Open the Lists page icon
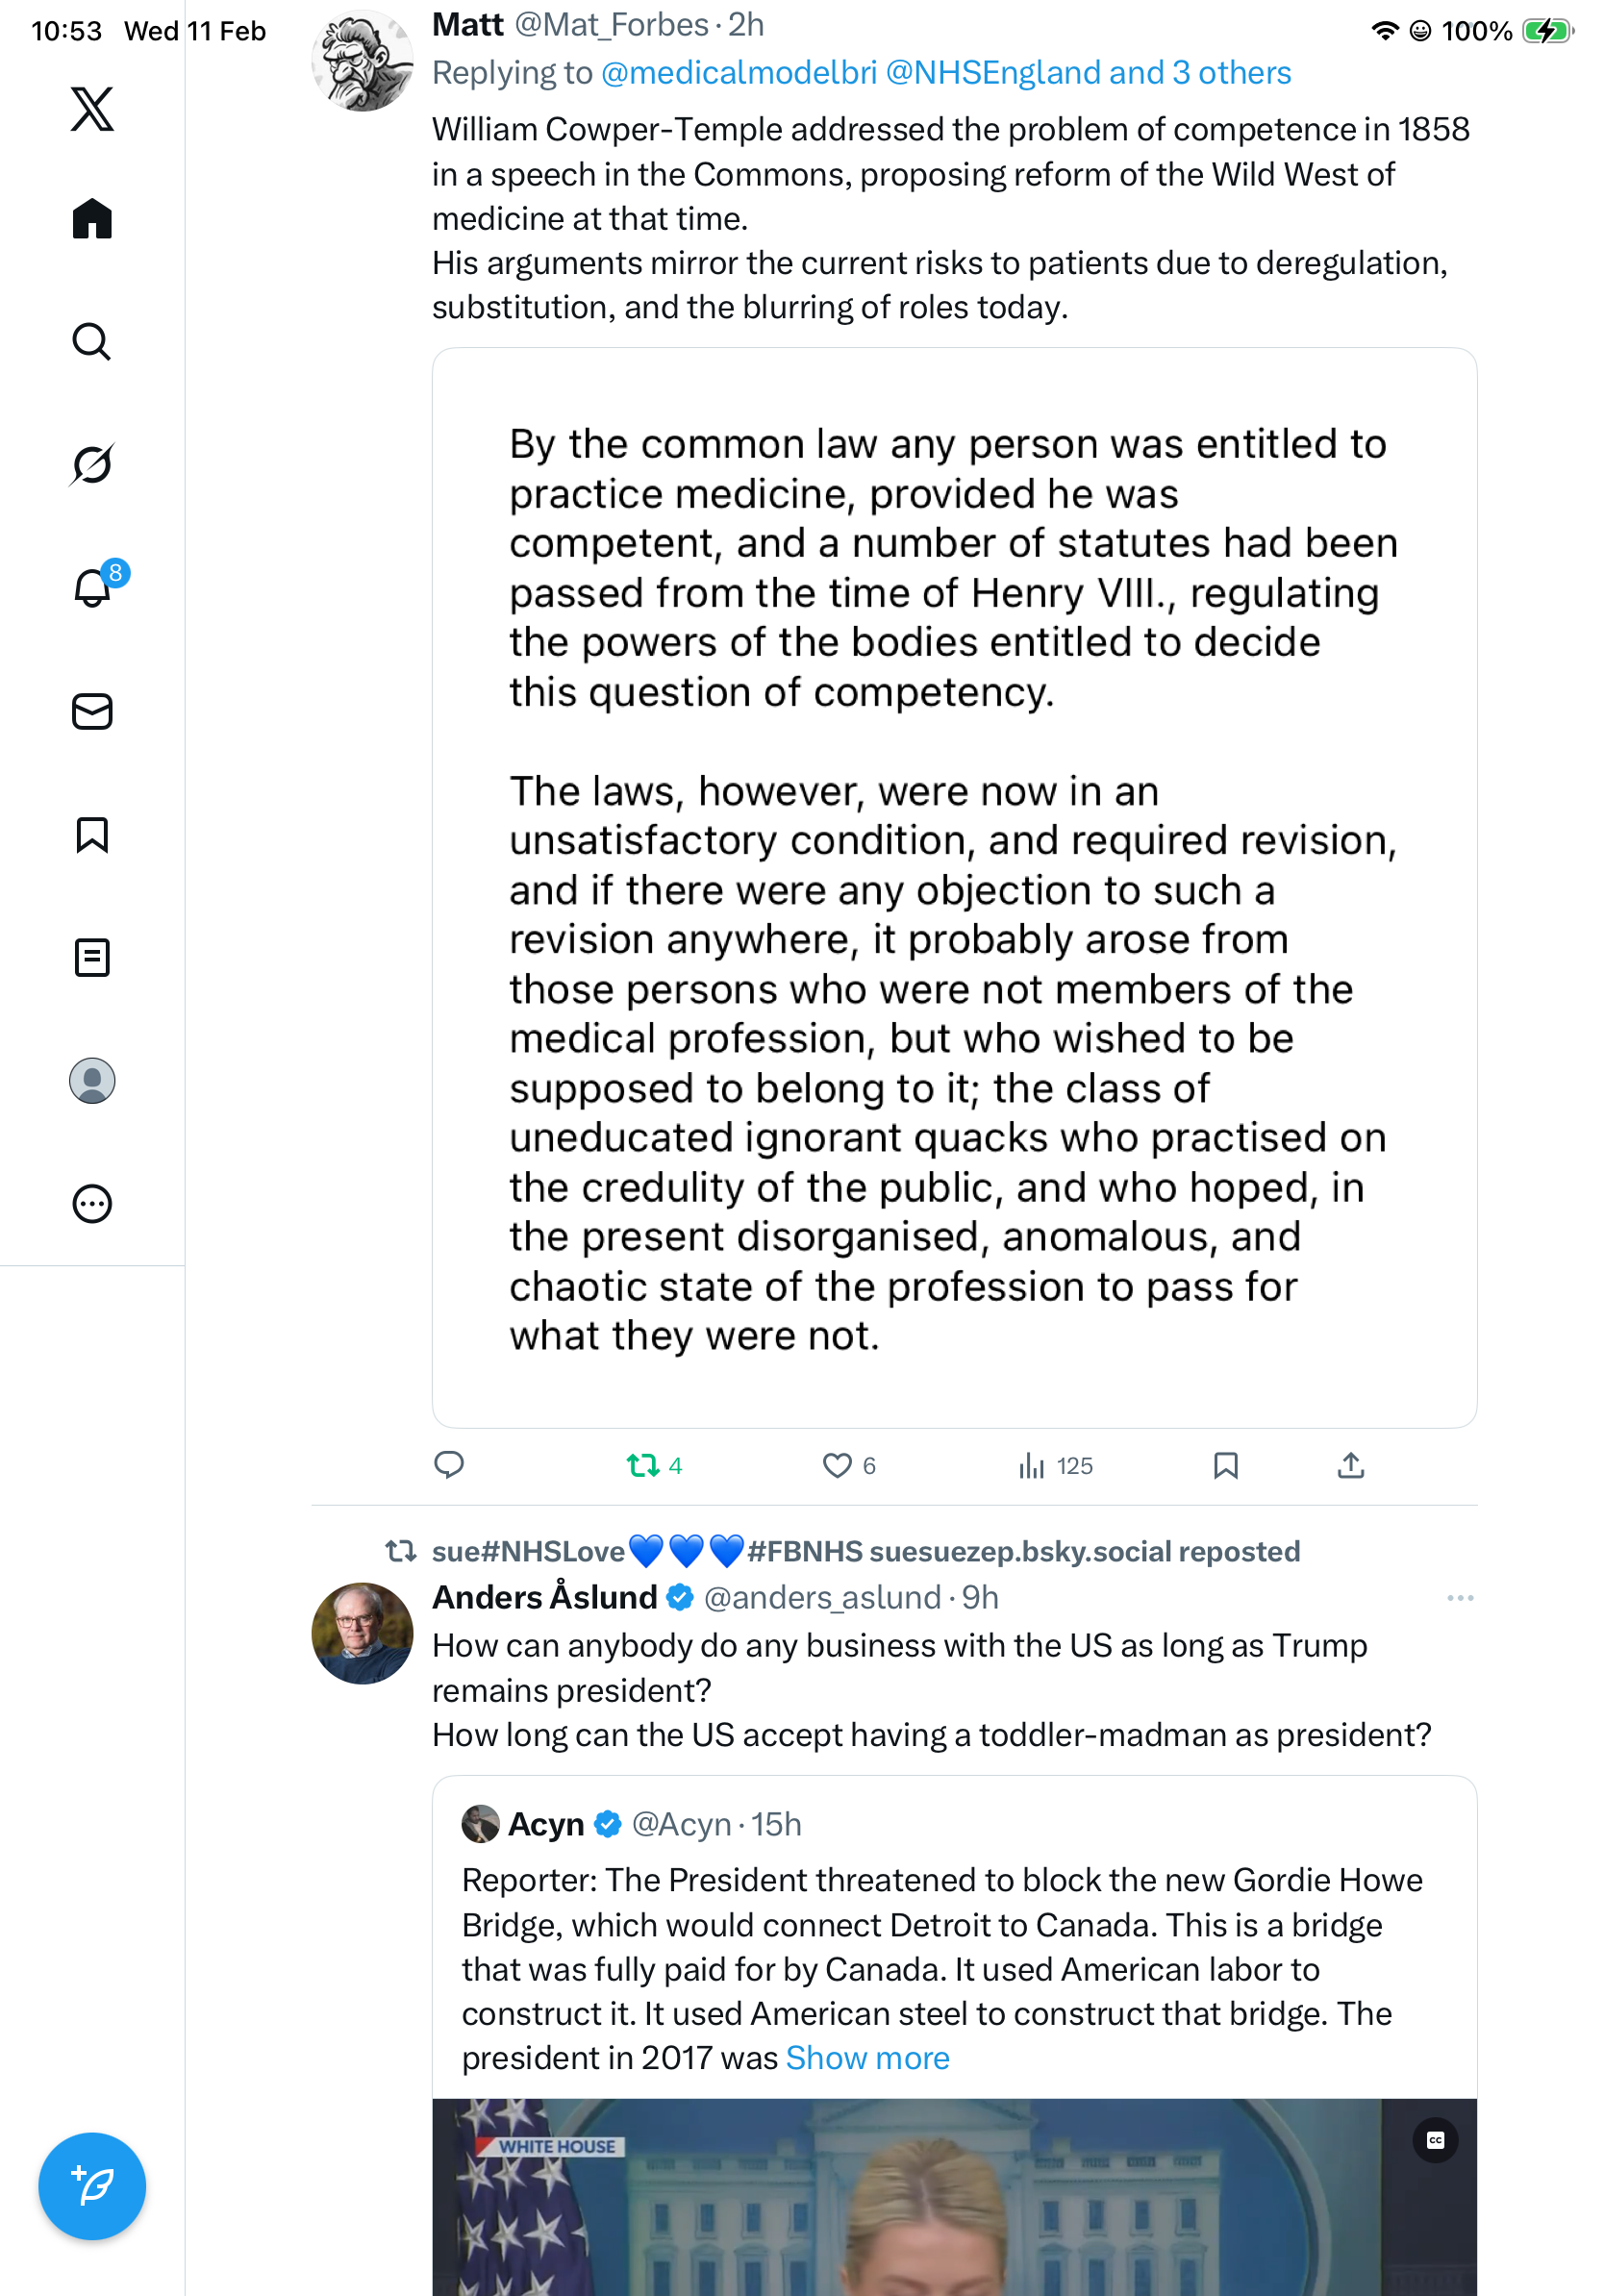 92,958
